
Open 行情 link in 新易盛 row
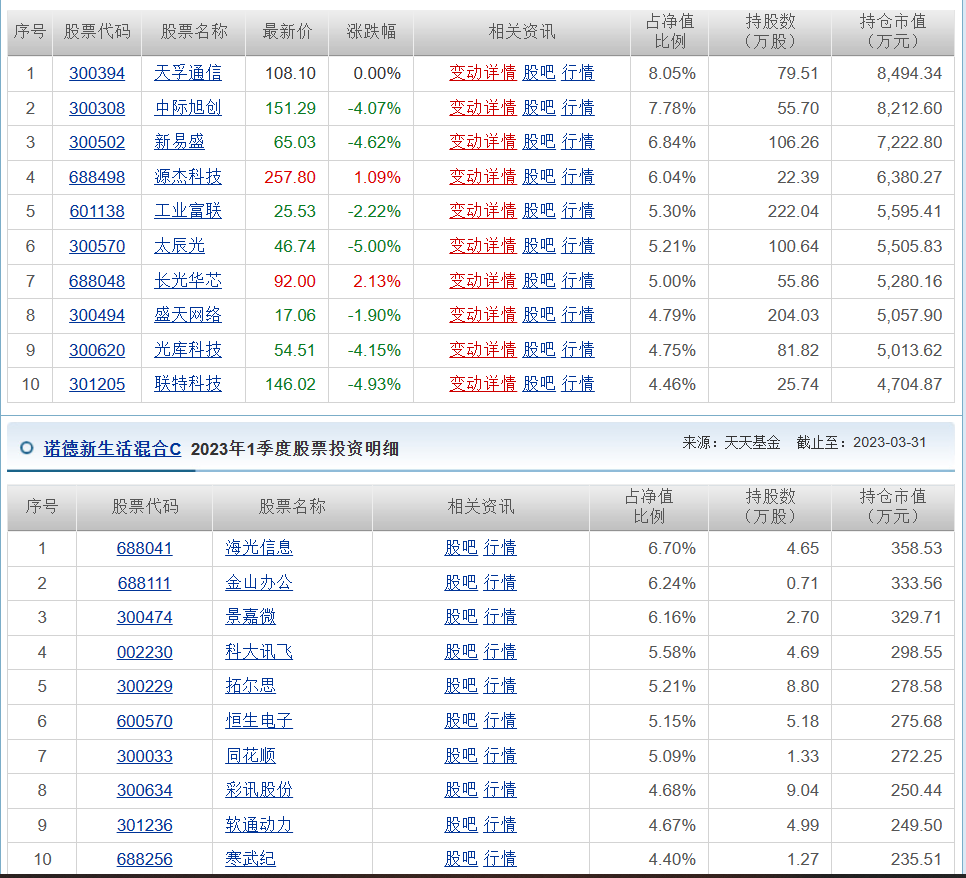click(x=578, y=142)
